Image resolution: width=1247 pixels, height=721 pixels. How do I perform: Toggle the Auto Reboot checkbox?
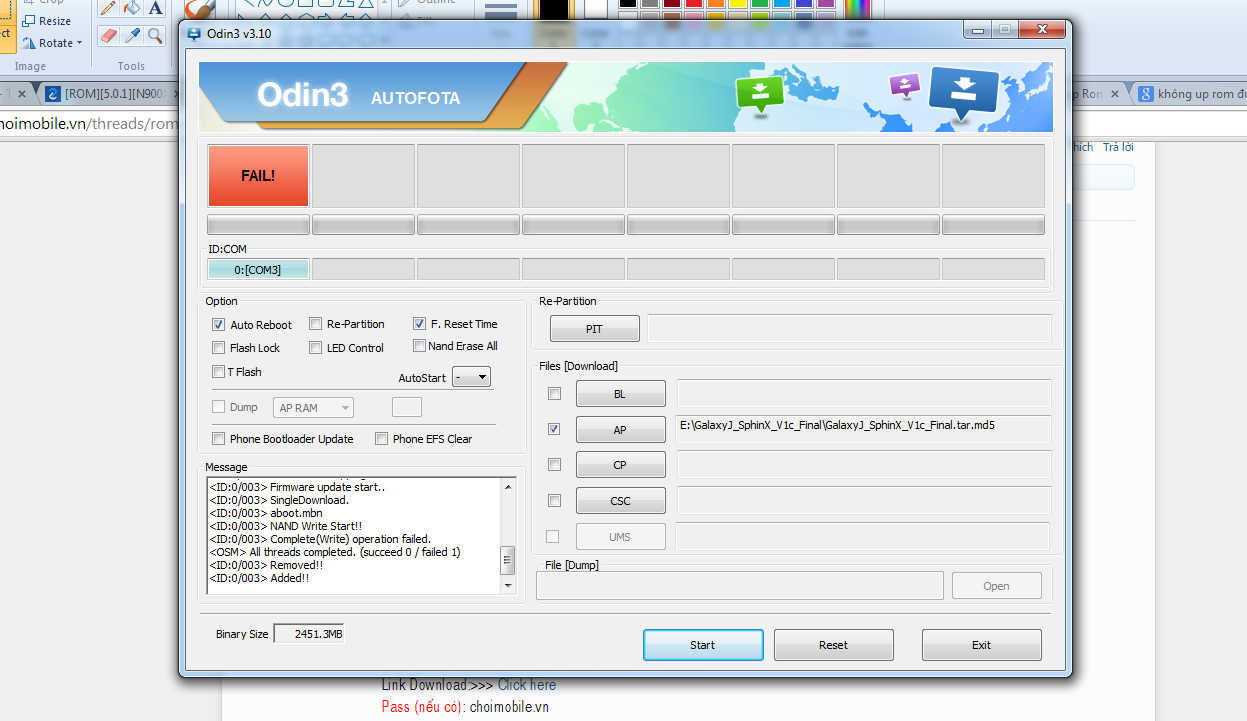tap(218, 325)
